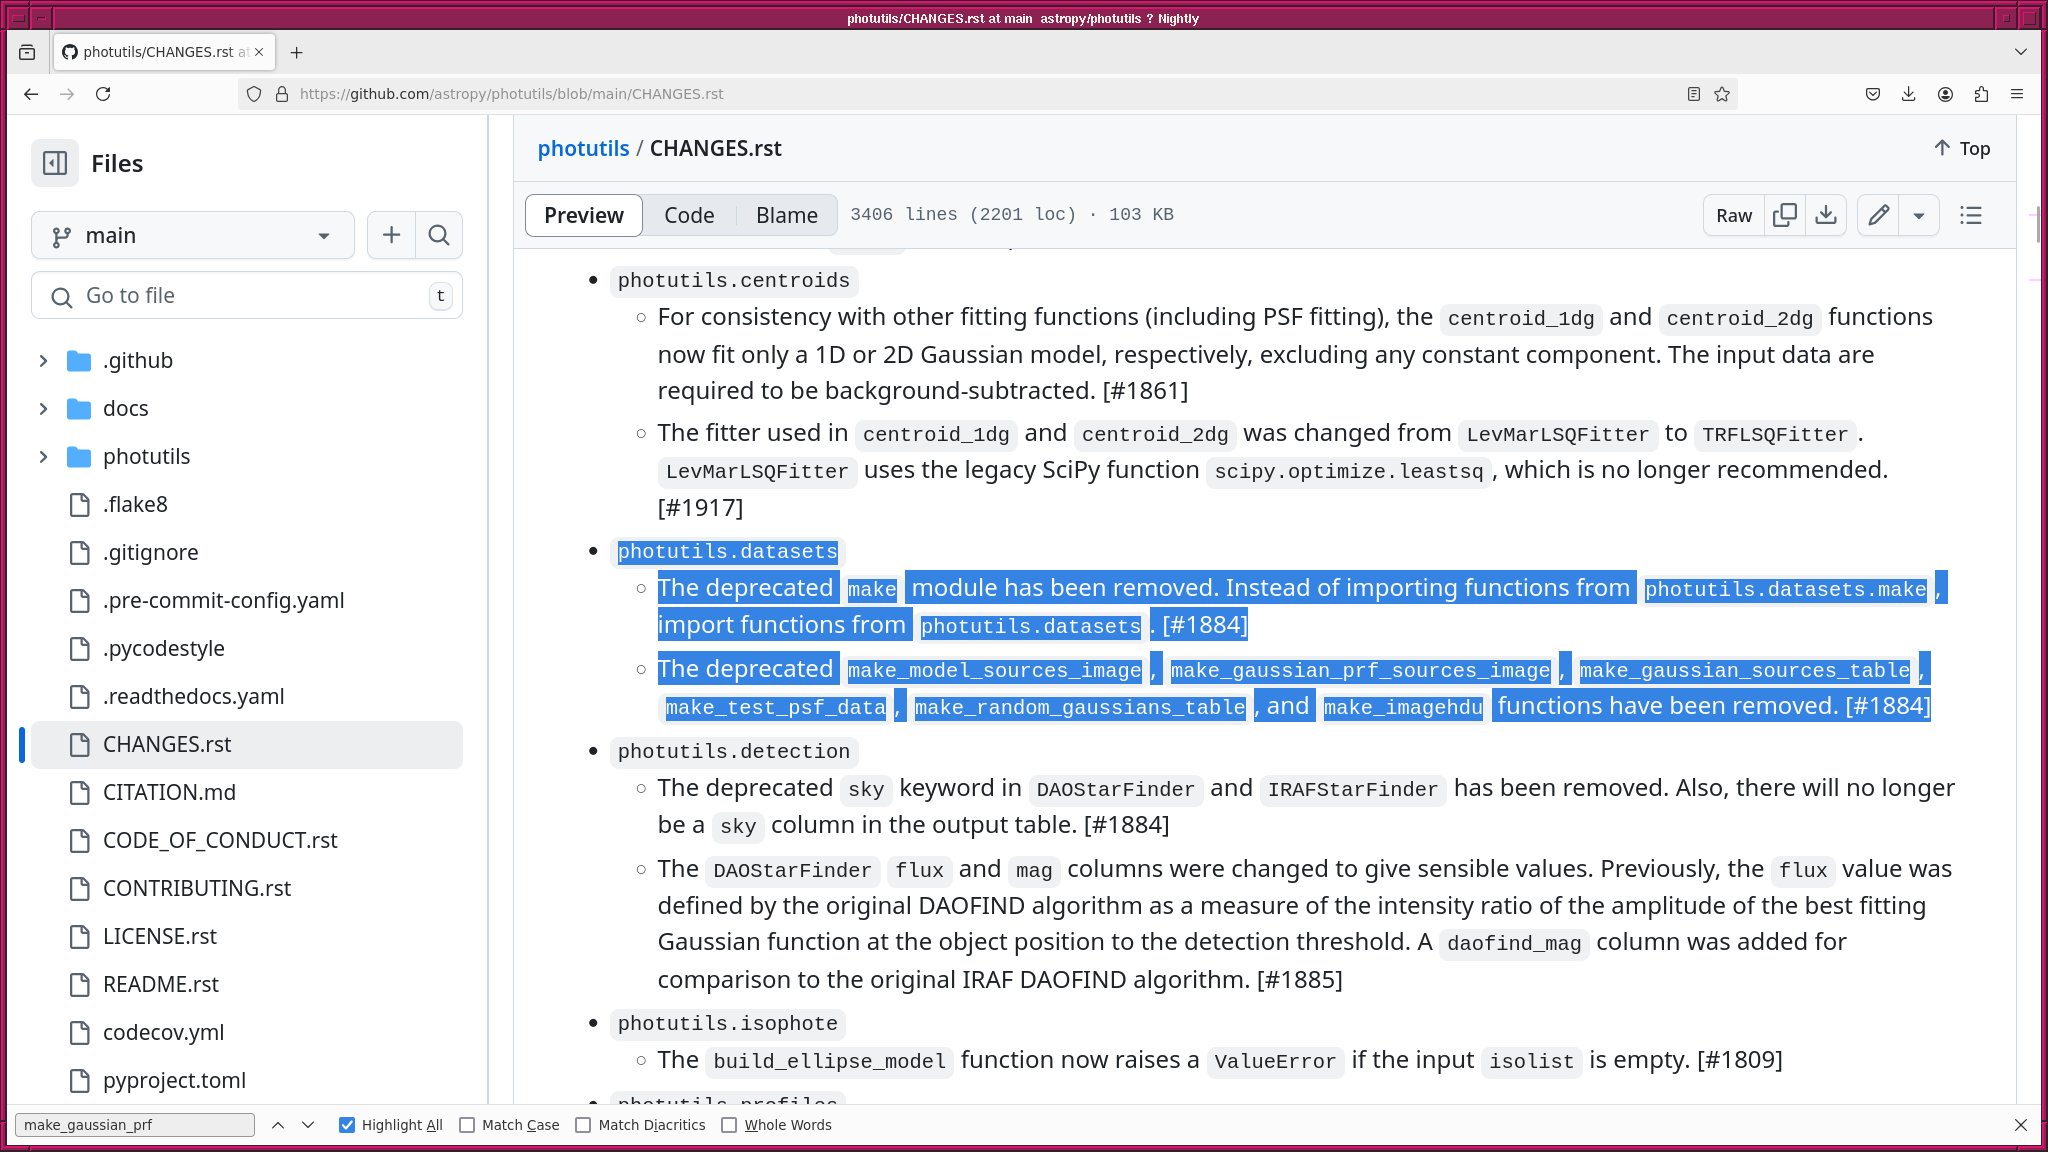2048x1152 pixels.
Task: Open the main branch dropdown
Action: click(x=193, y=235)
